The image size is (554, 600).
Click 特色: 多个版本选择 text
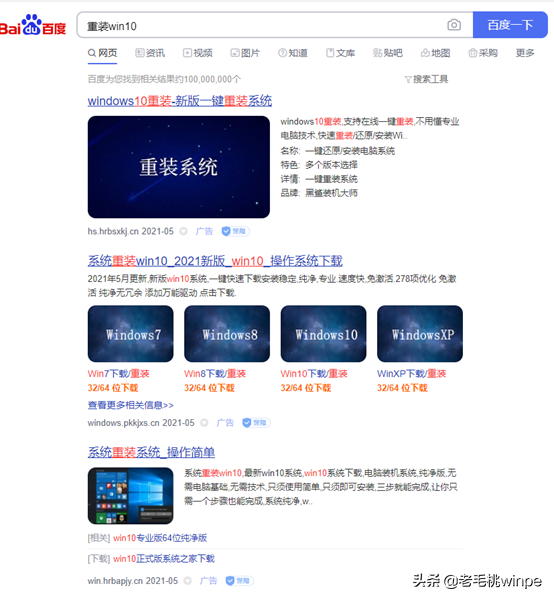click(x=319, y=165)
